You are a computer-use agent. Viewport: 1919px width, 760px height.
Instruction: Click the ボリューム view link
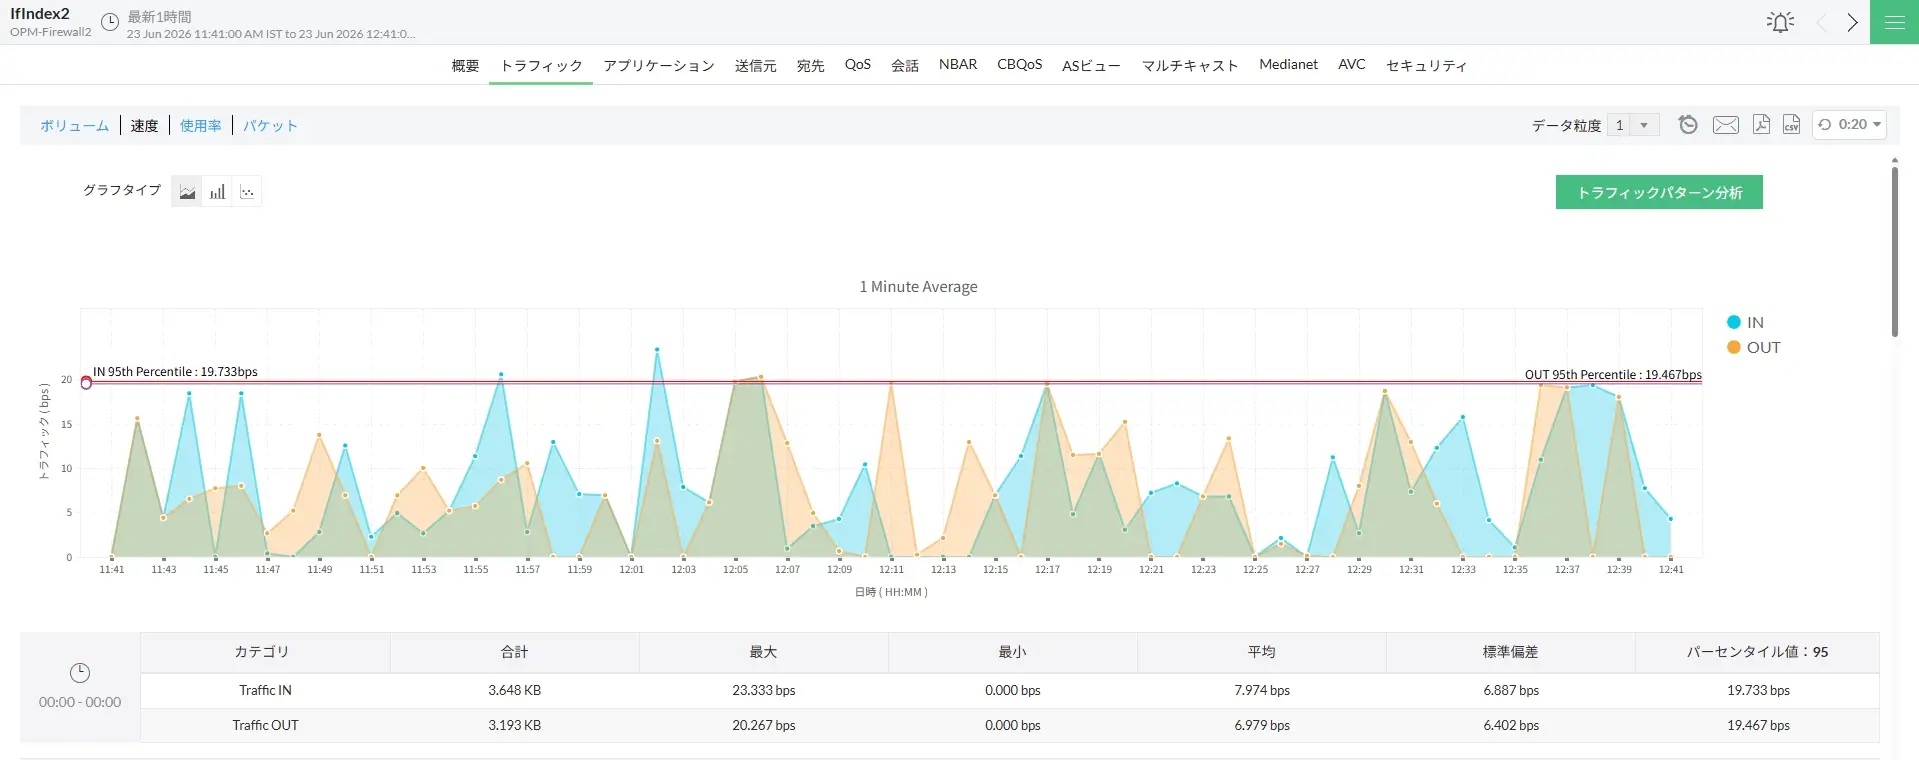[74, 126]
